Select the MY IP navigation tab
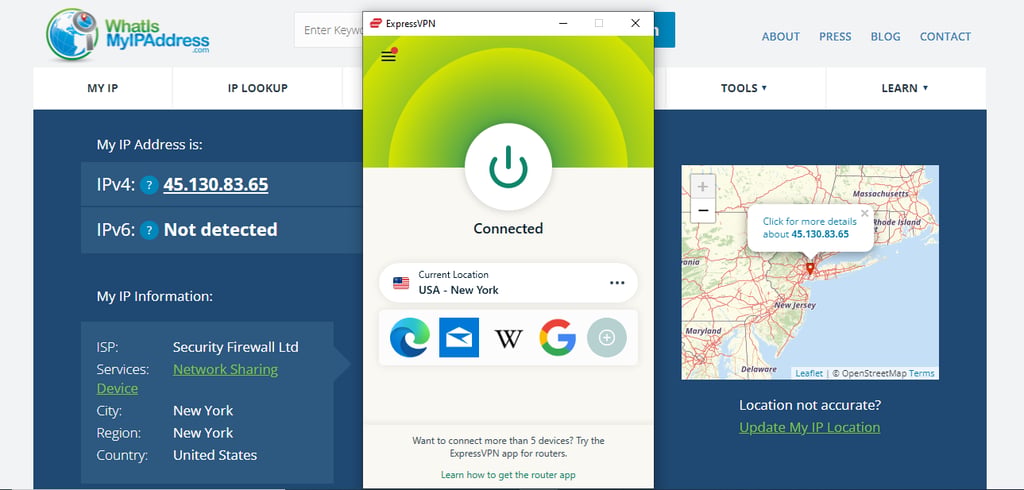 point(103,88)
